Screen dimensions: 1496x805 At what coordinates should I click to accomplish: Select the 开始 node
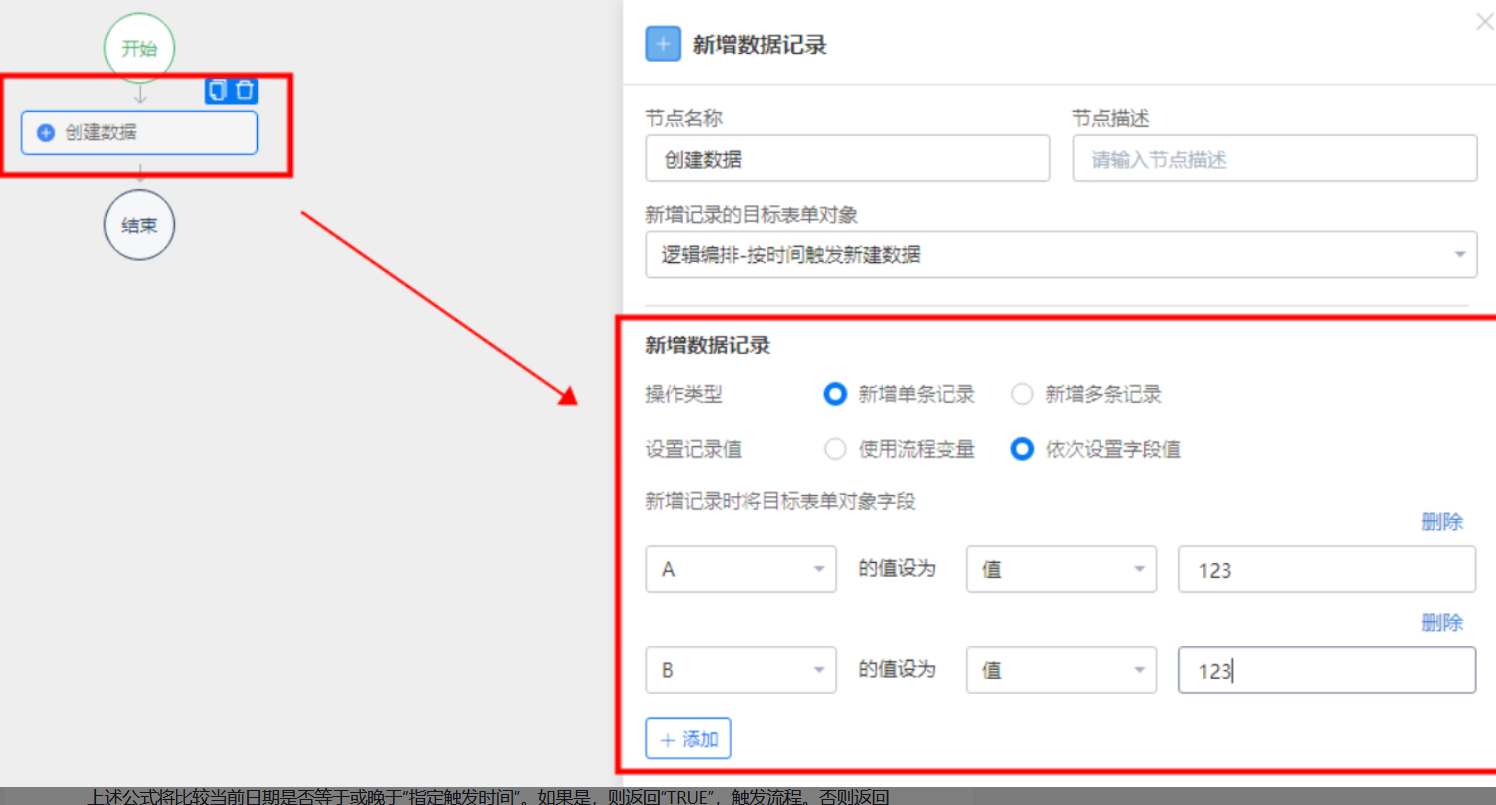tap(139, 48)
